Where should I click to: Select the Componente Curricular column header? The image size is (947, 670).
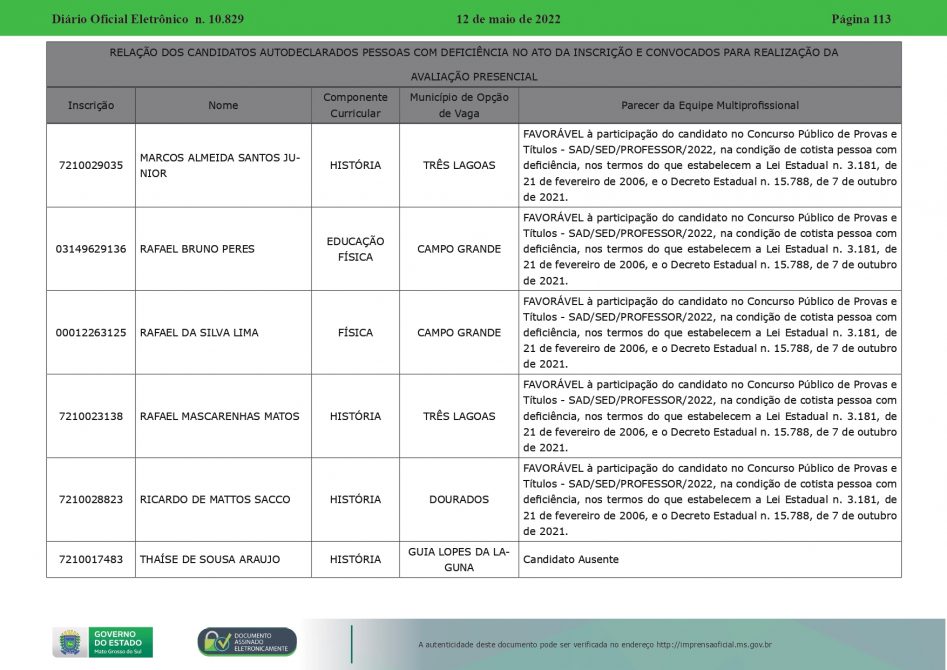click(x=355, y=105)
